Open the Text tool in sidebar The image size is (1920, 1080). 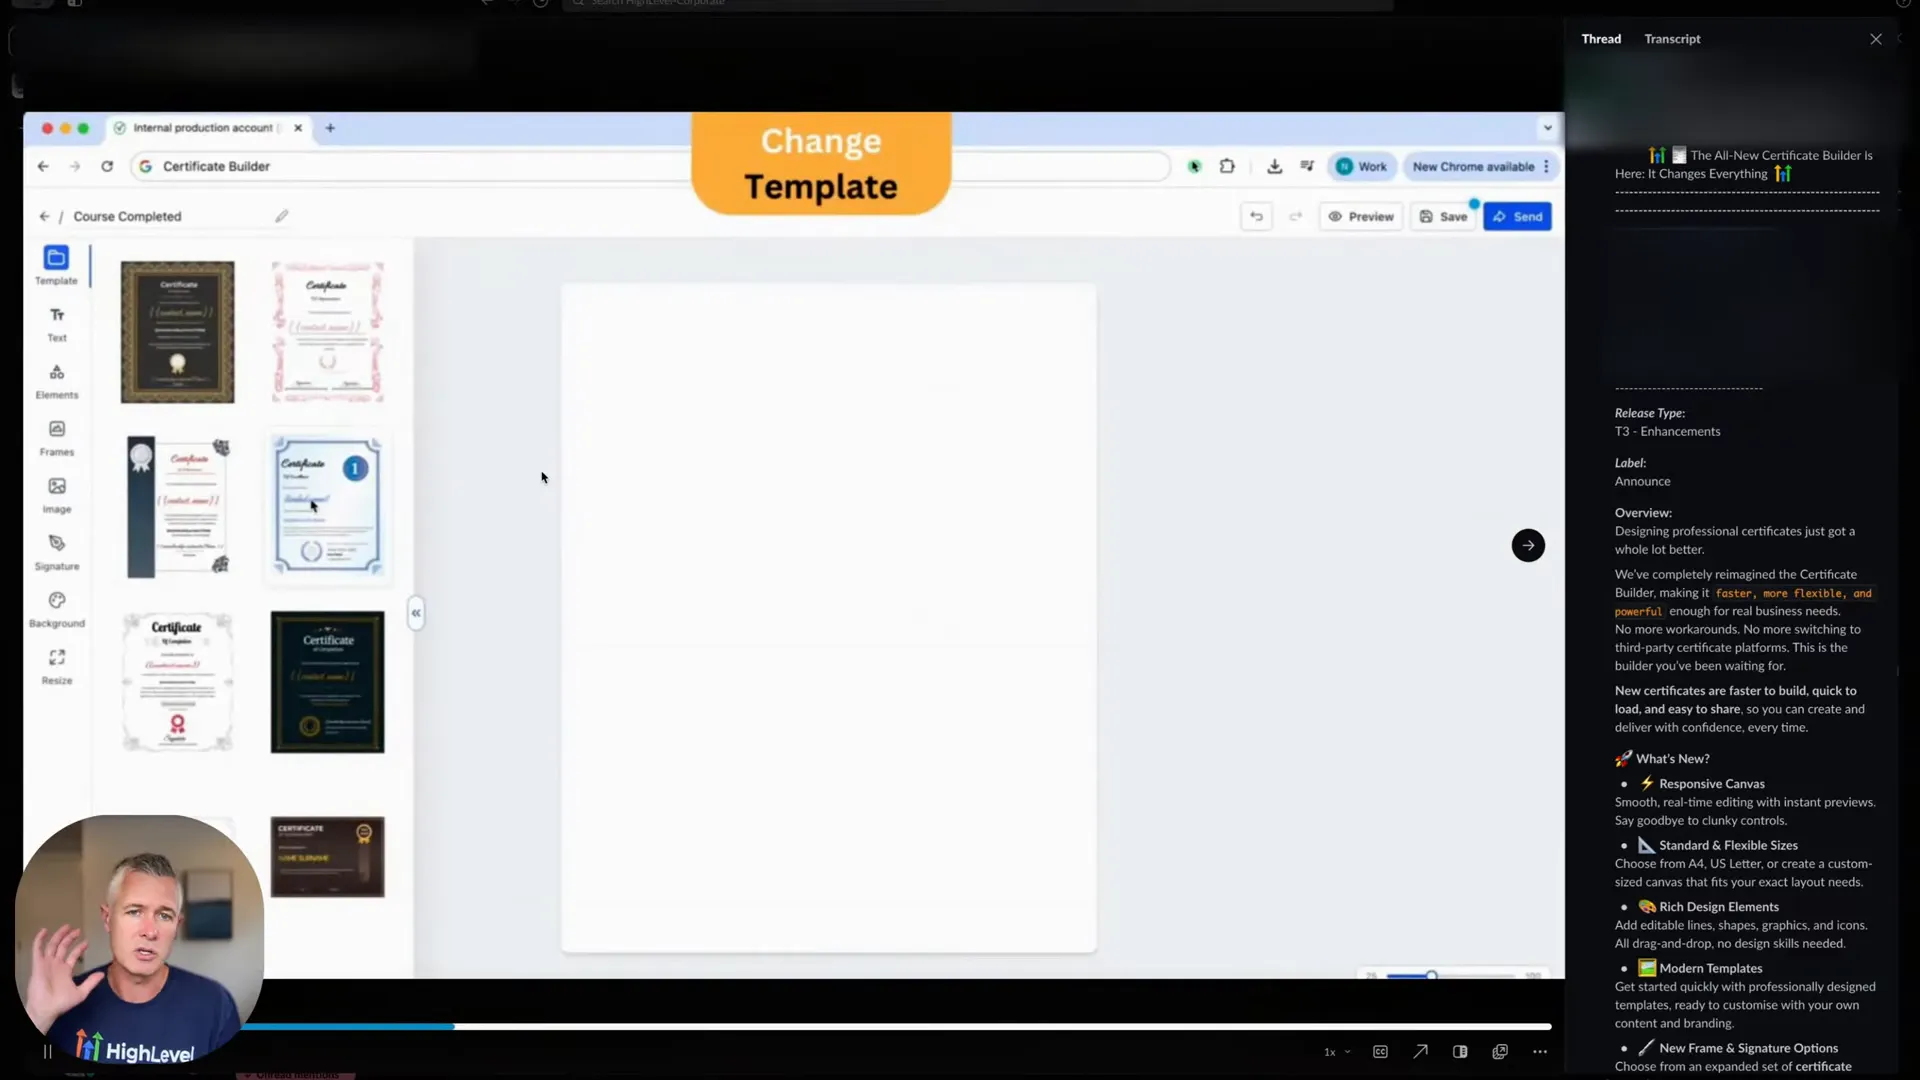[56, 323]
